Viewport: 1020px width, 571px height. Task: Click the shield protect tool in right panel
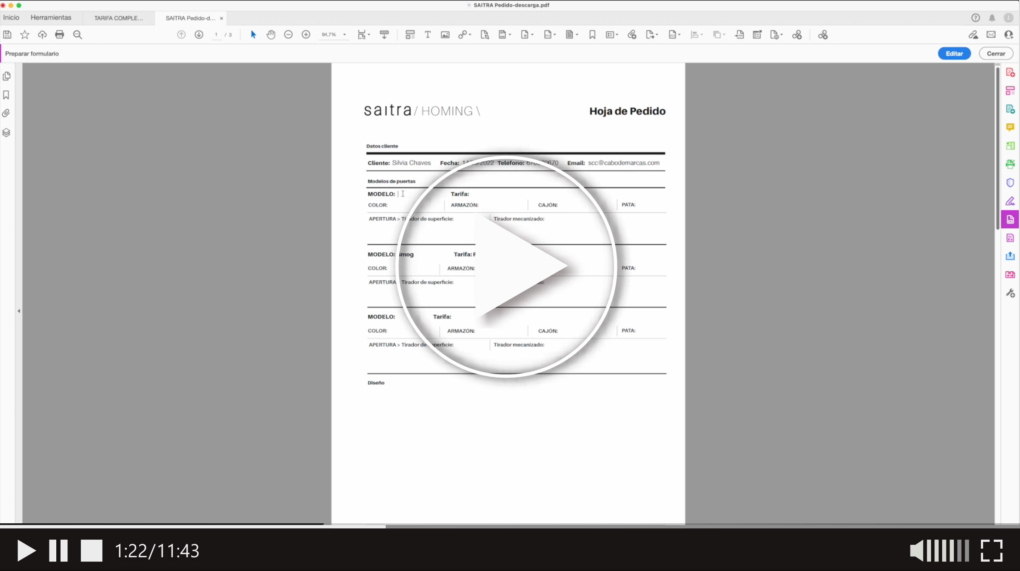click(x=1010, y=183)
